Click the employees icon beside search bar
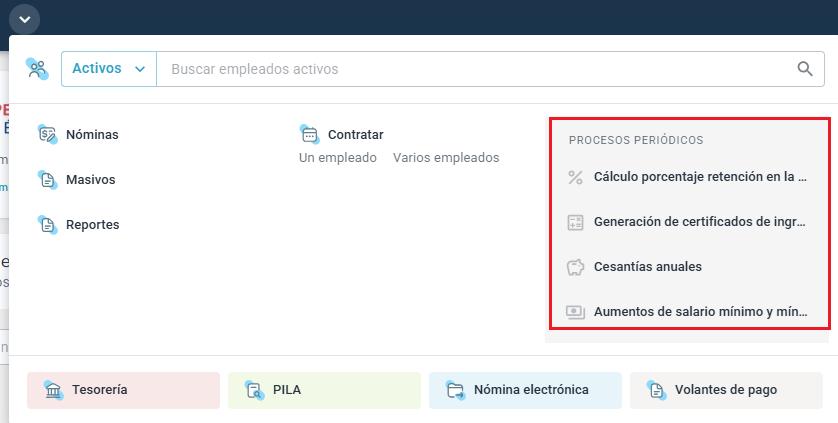 coord(37,69)
